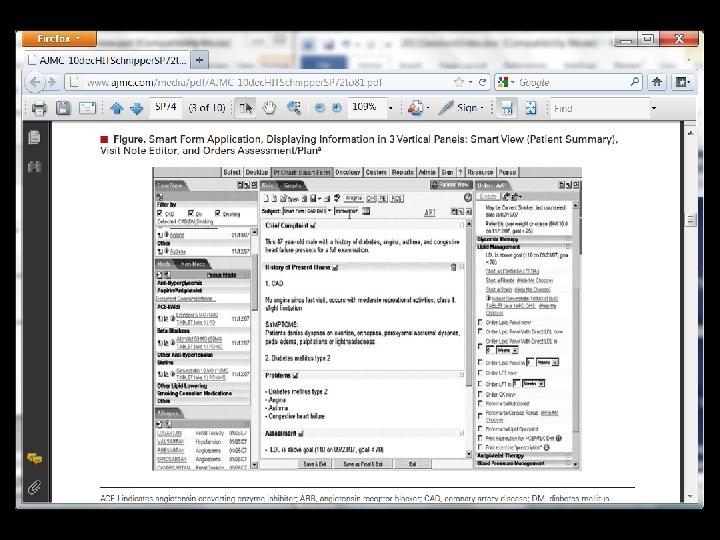Open the binoculars search panel icon
The height and width of the screenshot is (540, 720).
point(34,167)
